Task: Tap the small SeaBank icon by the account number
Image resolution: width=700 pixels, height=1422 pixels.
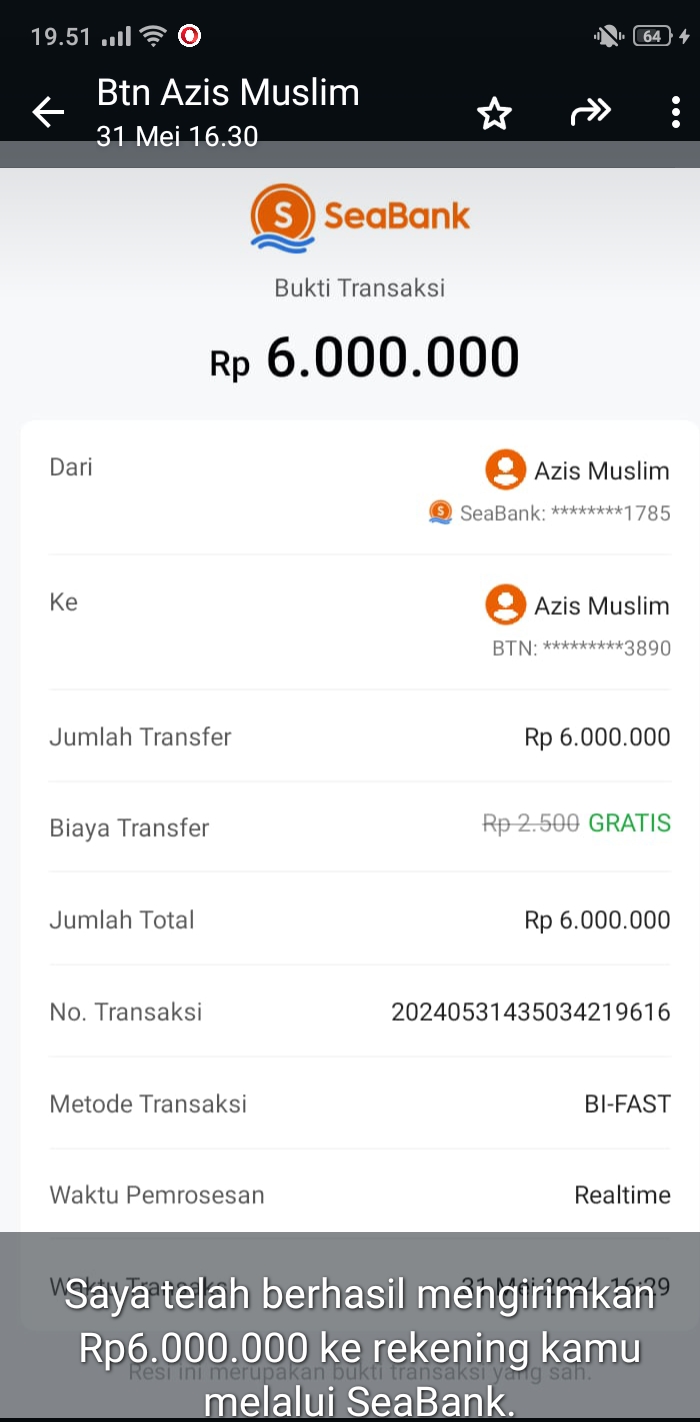Action: coord(440,513)
